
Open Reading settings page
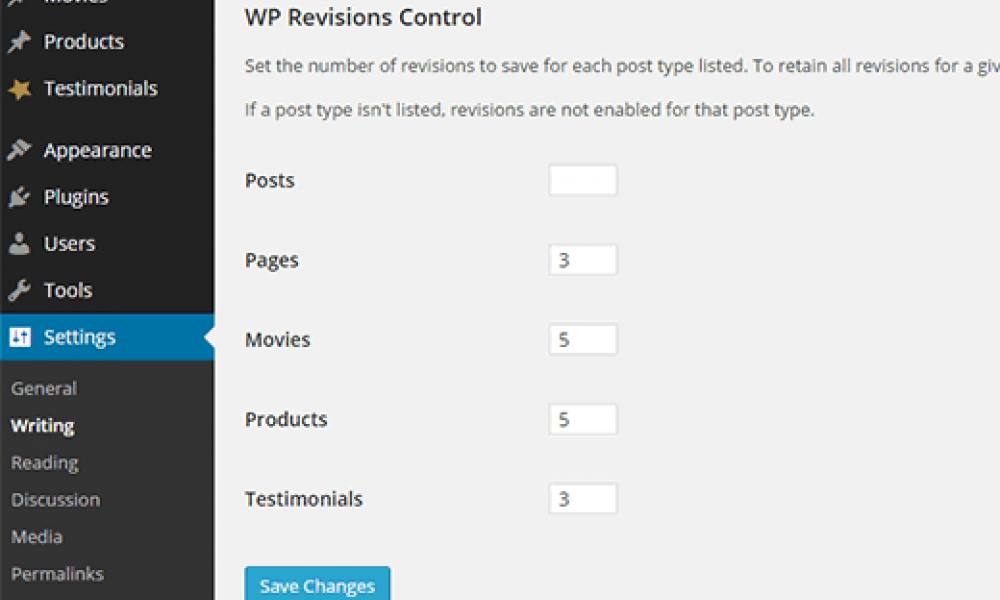click(45, 463)
